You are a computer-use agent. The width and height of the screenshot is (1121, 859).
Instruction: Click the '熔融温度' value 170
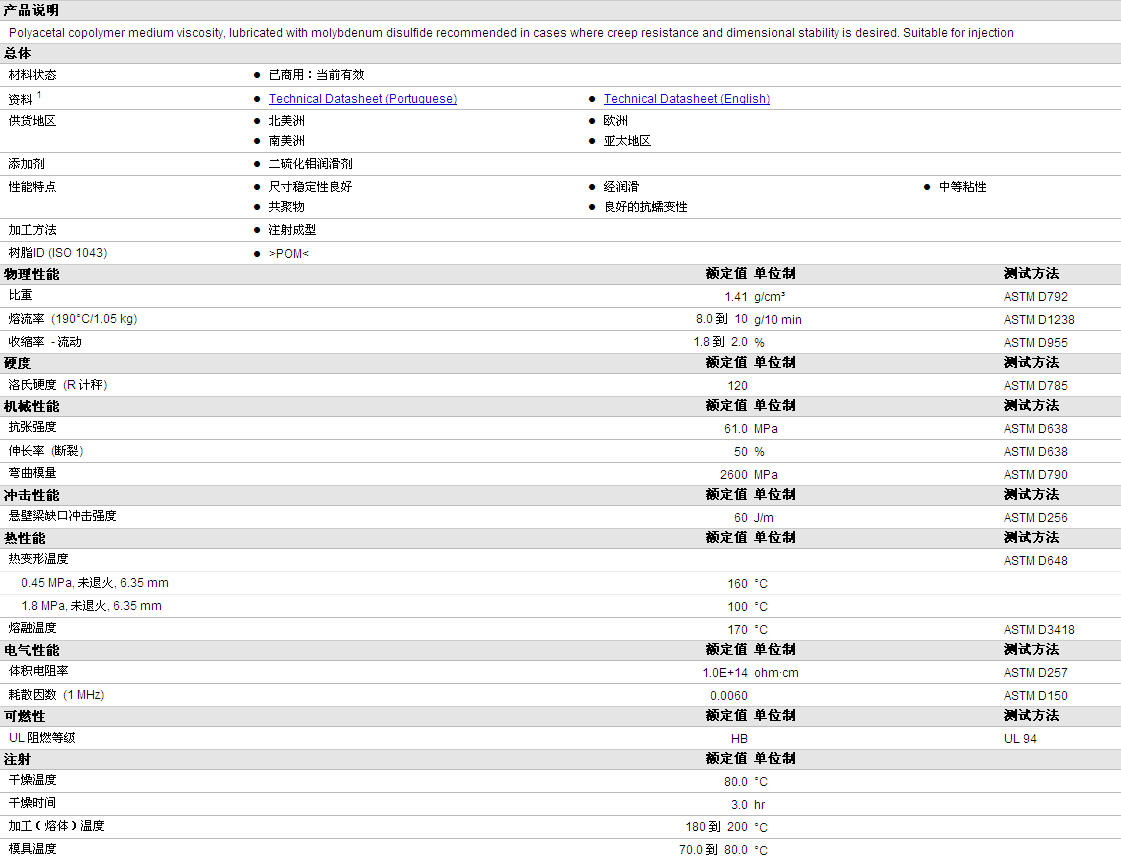tap(737, 630)
